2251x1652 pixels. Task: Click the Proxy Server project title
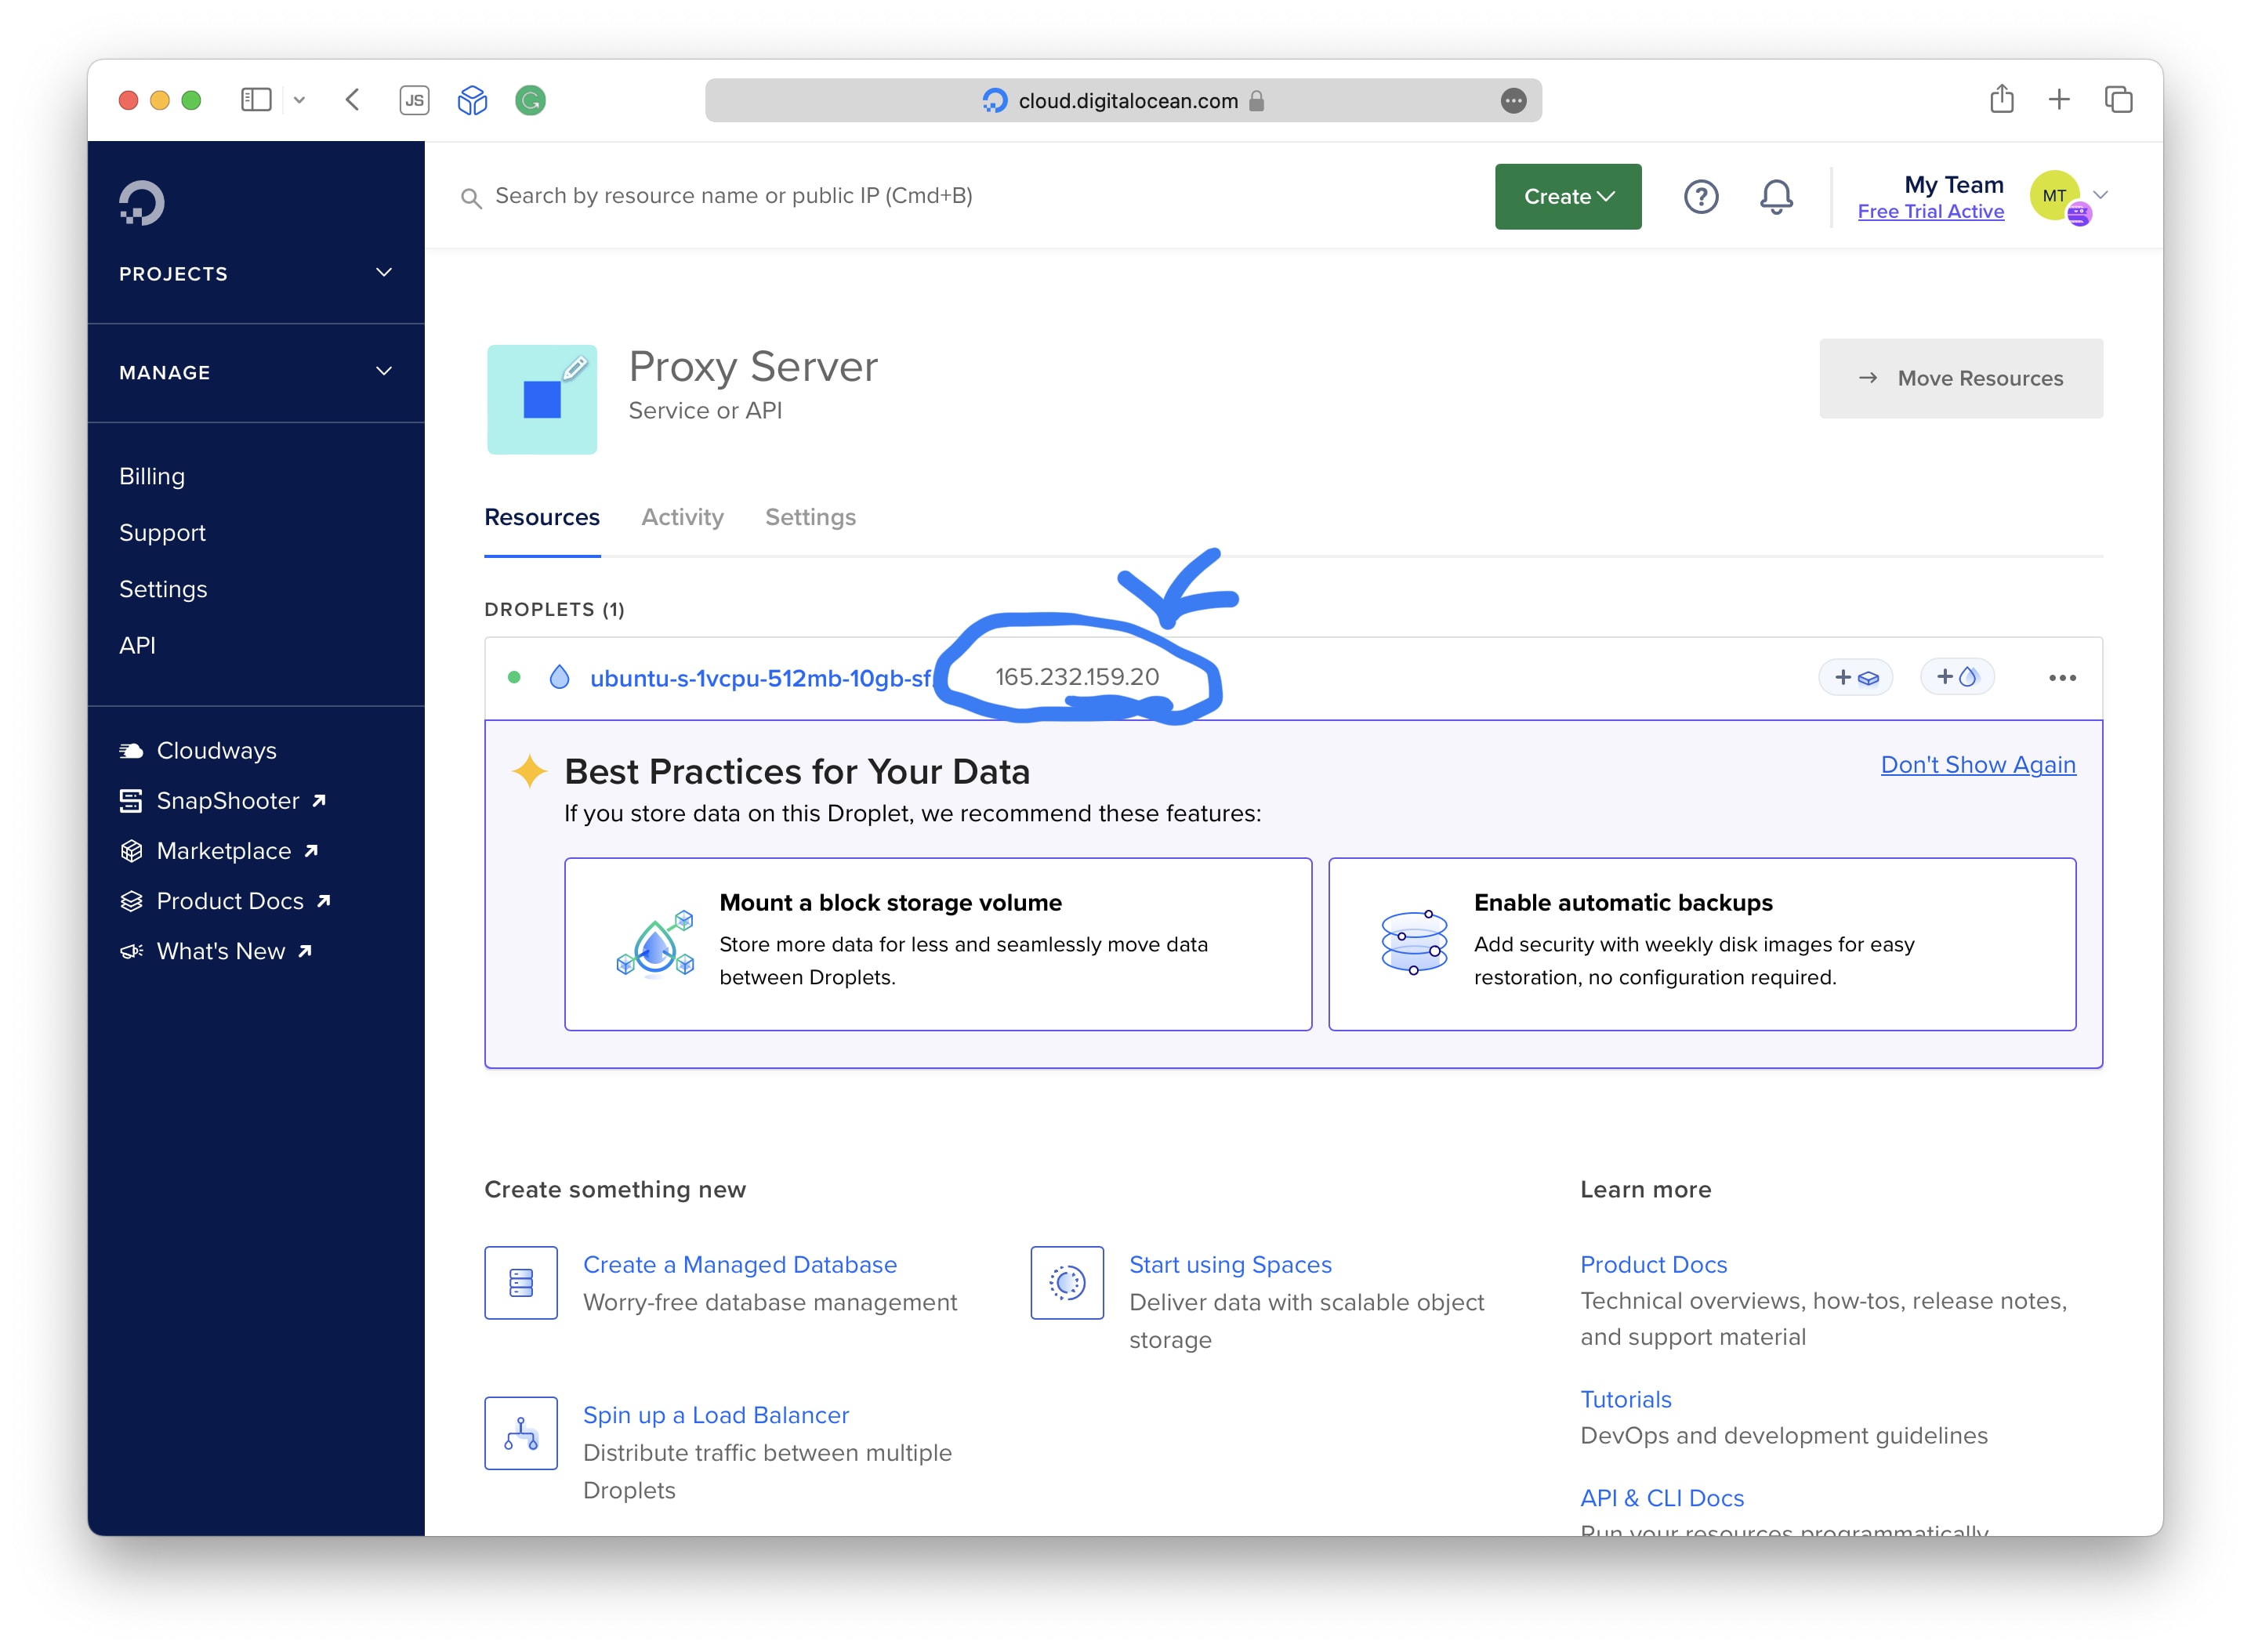(753, 367)
